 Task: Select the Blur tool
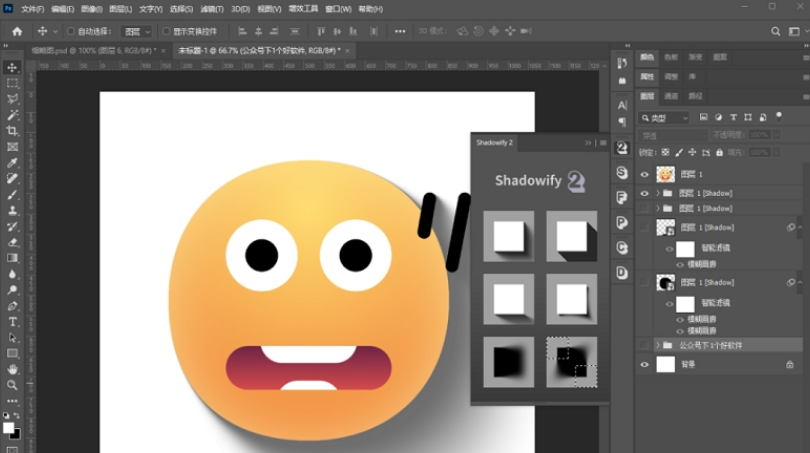point(12,274)
